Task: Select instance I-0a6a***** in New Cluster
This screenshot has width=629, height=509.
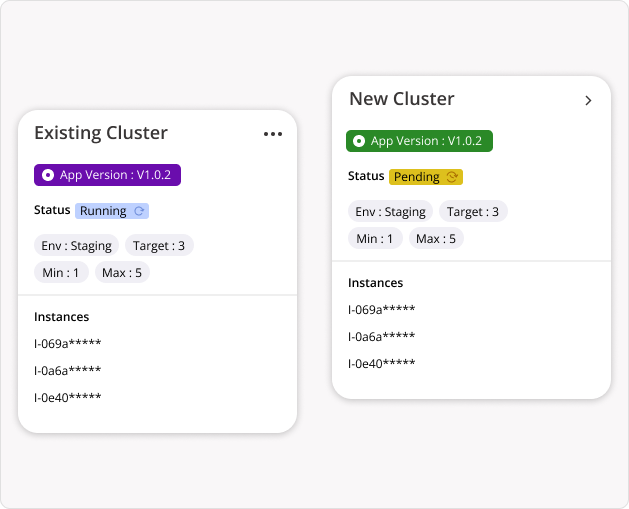Action: tap(381, 337)
